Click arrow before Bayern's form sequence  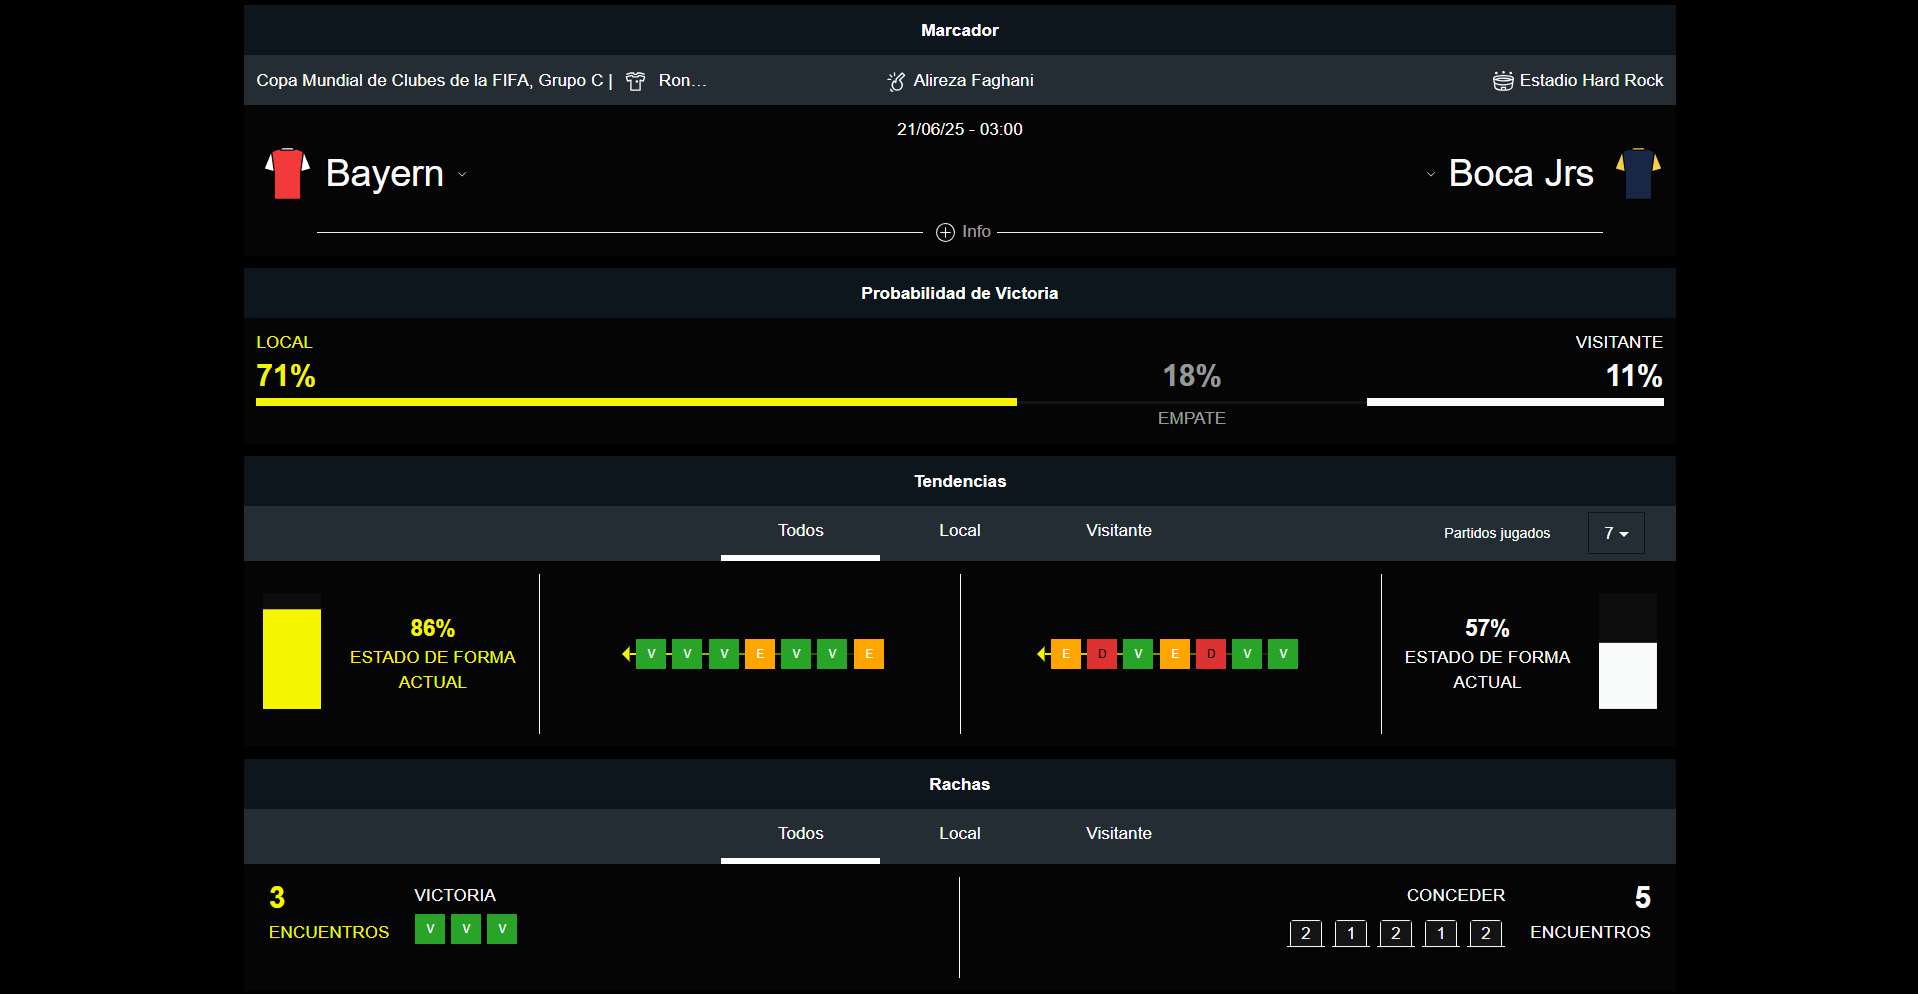click(627, 654)
